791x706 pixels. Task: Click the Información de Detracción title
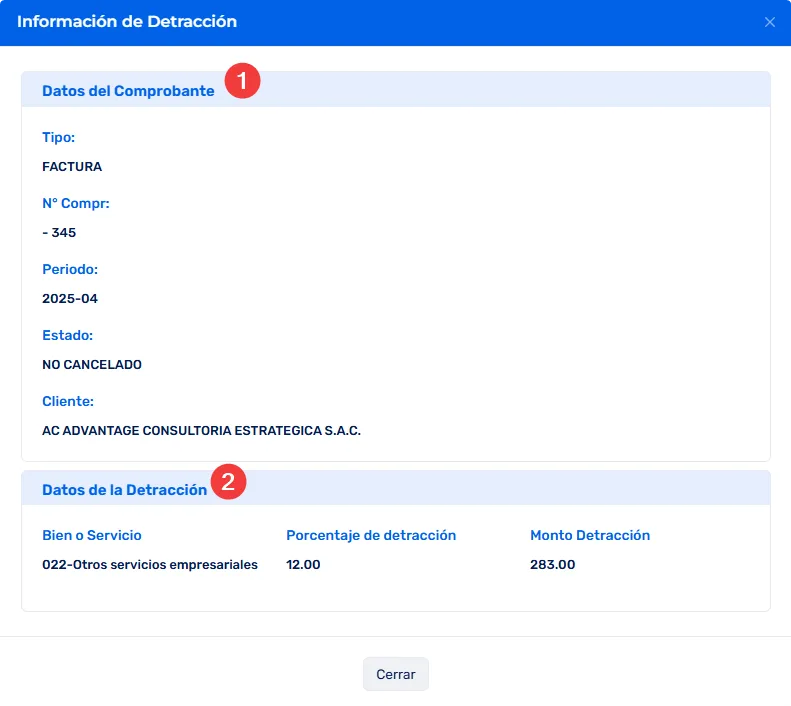[127, 21]
